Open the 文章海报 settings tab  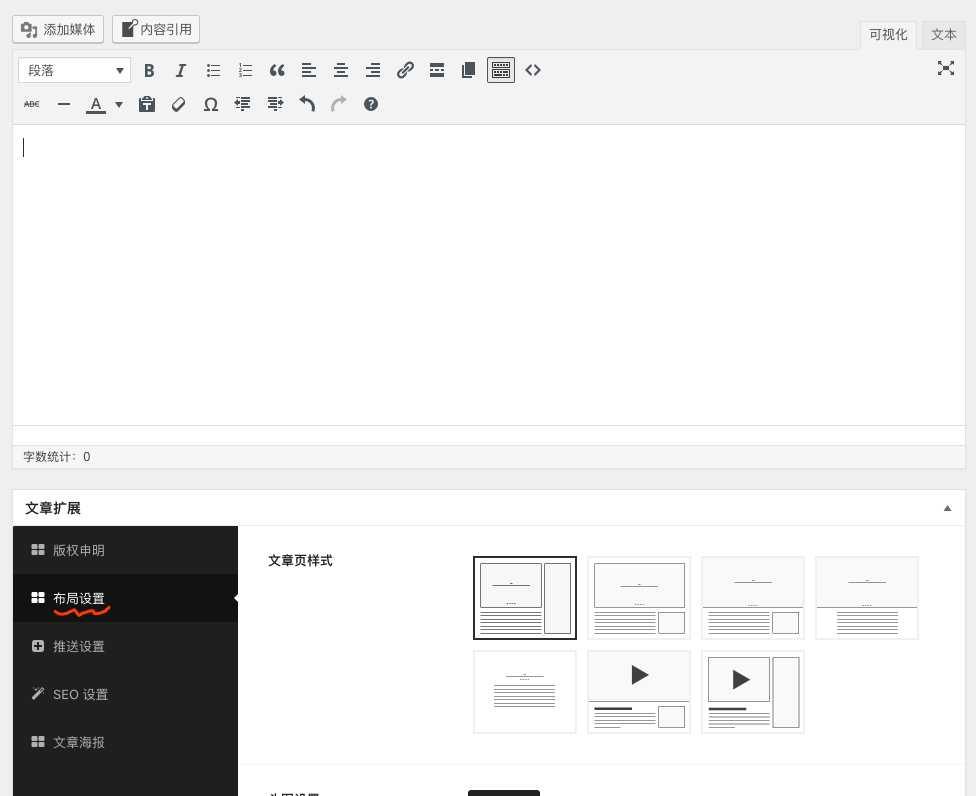125,742
